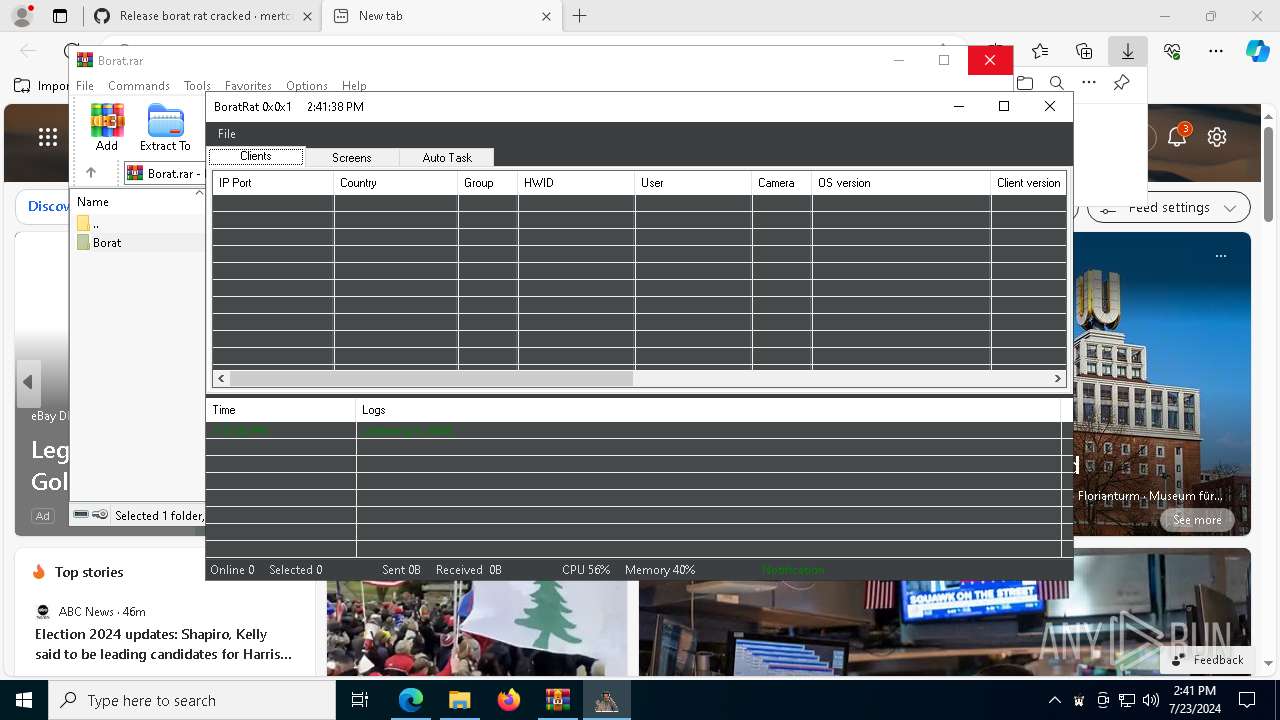Open the Help menu in WinRAR
Viewport: 1280px width, 720px height.
click(354, 86)
